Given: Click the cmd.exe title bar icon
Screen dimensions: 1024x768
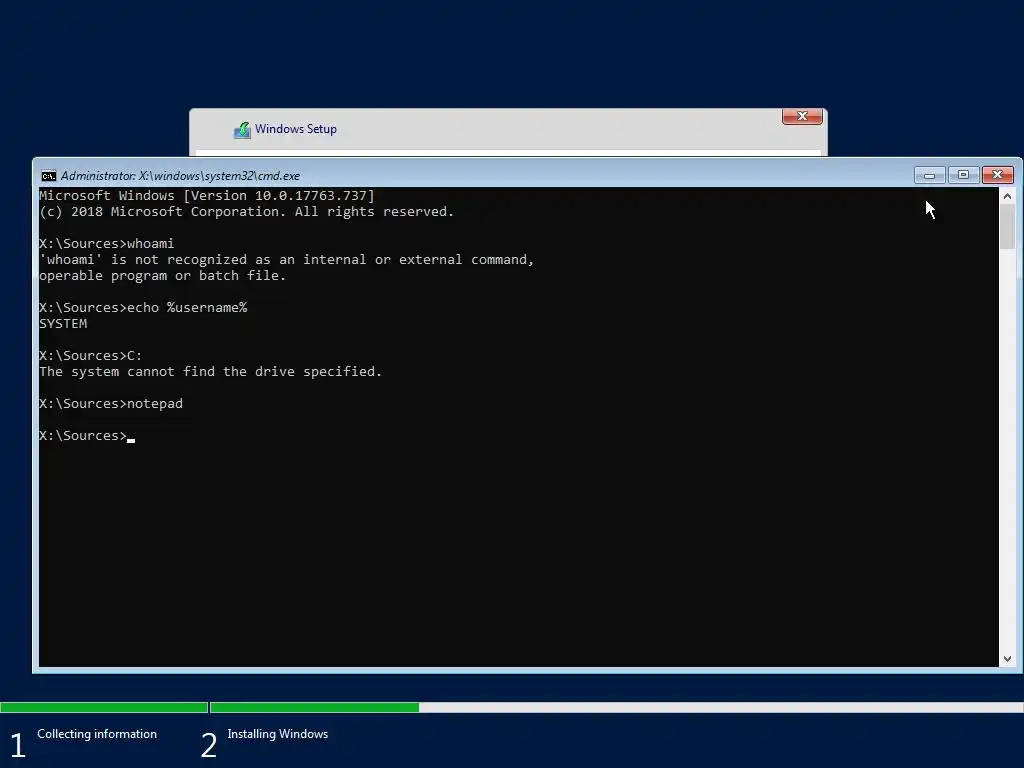Looking at the screenshot, I should tap(48, 176).
